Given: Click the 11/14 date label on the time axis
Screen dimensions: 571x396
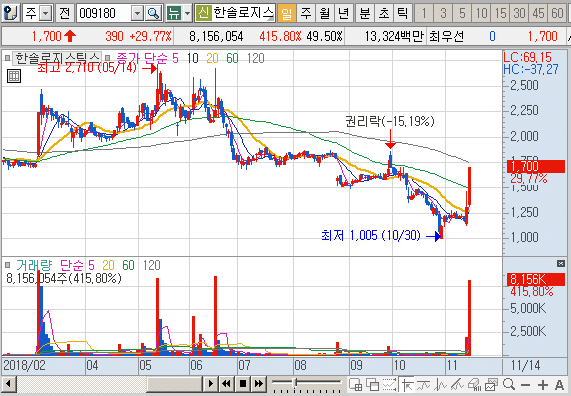Looking at the screenshot, I should (x=525, y=365).
